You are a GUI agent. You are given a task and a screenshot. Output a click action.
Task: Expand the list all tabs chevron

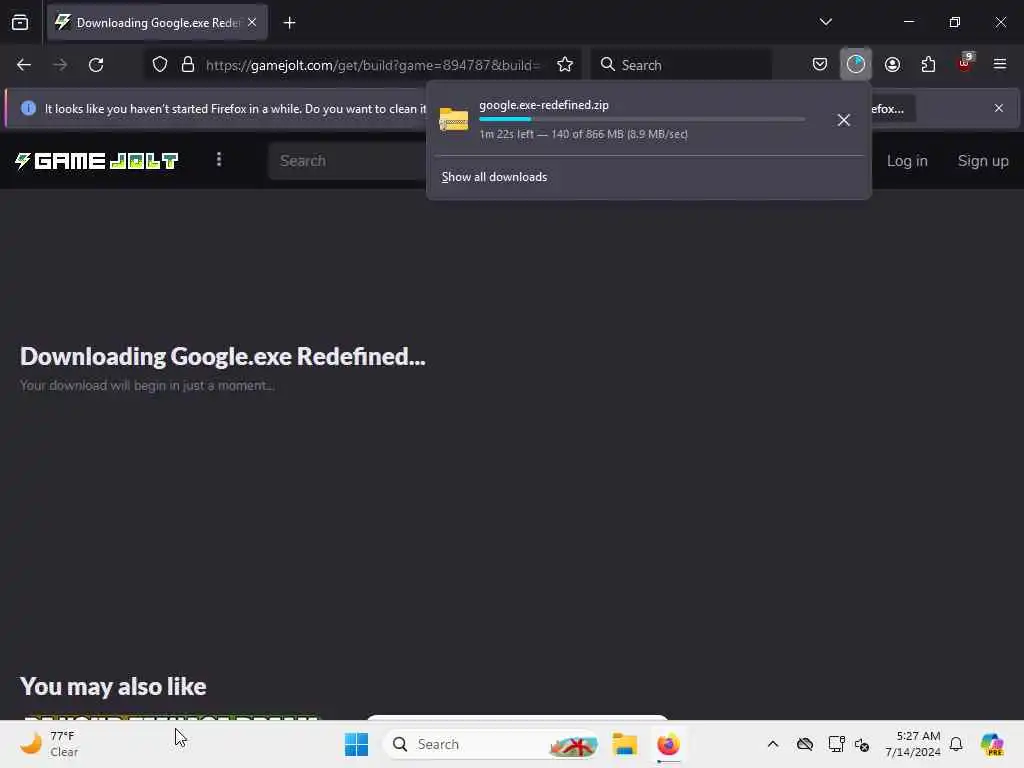click(825, 22)
